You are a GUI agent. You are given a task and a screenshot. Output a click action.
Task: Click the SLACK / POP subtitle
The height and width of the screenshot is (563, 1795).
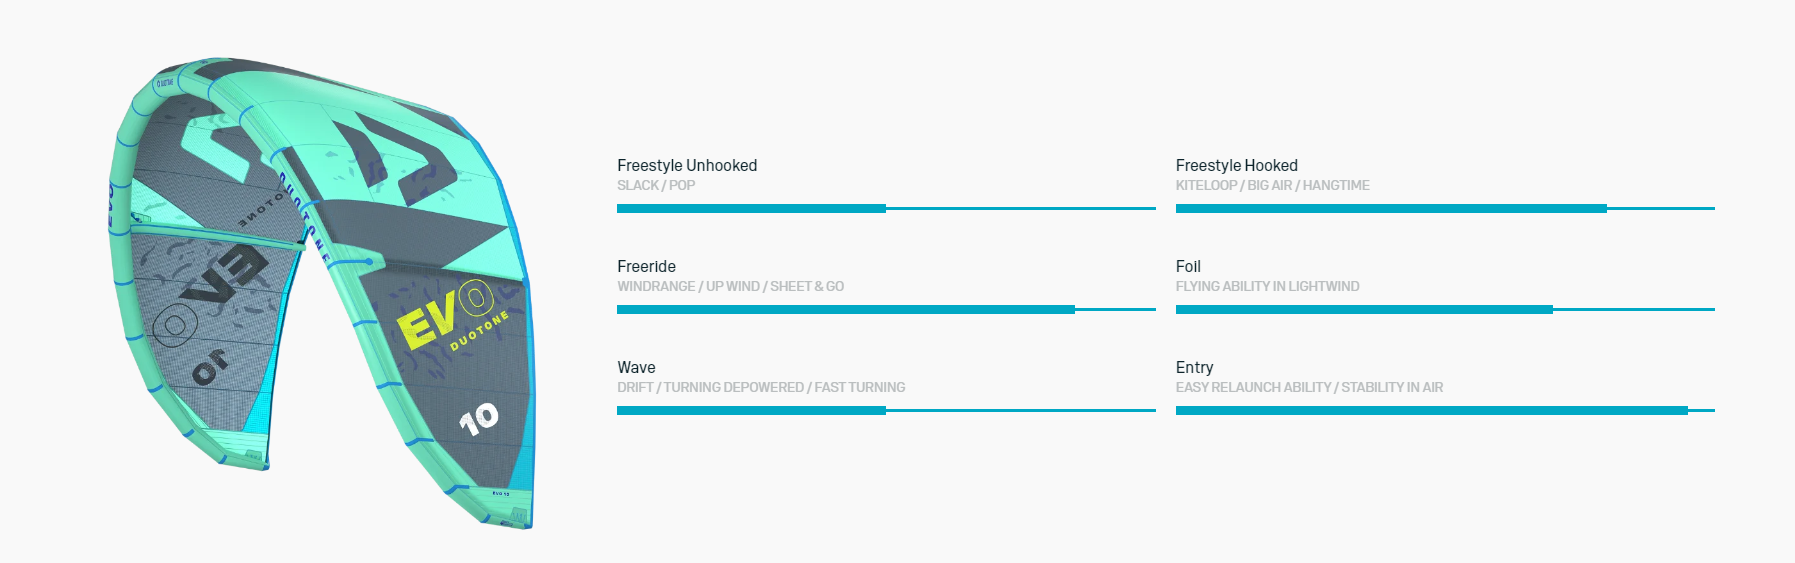pos(656,185)
